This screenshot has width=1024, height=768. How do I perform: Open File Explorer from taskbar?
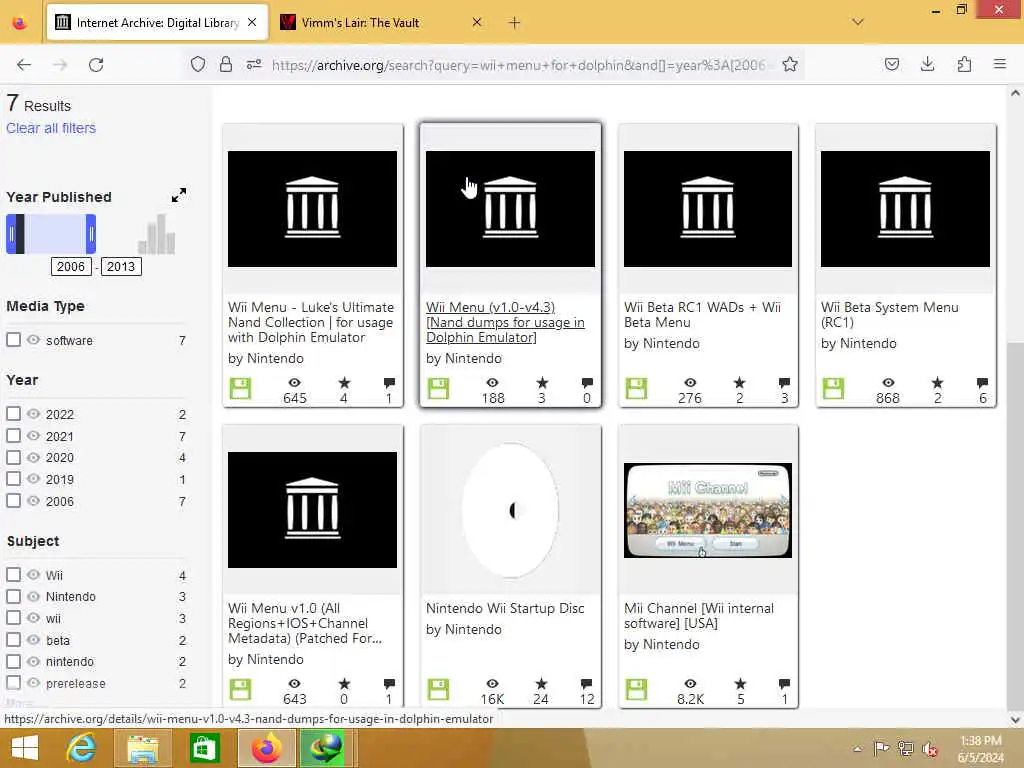pyautogui.click(x=143, y=748)
